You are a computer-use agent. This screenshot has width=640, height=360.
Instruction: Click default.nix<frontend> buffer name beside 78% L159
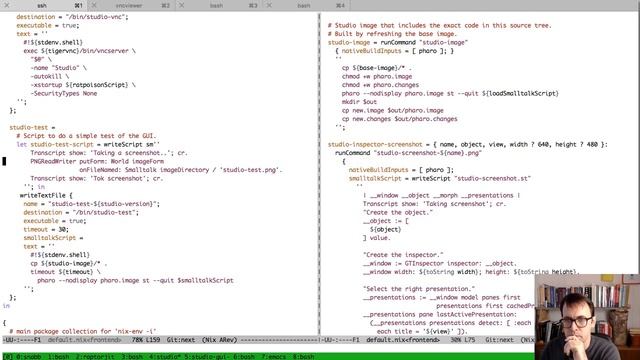(84, 340)
